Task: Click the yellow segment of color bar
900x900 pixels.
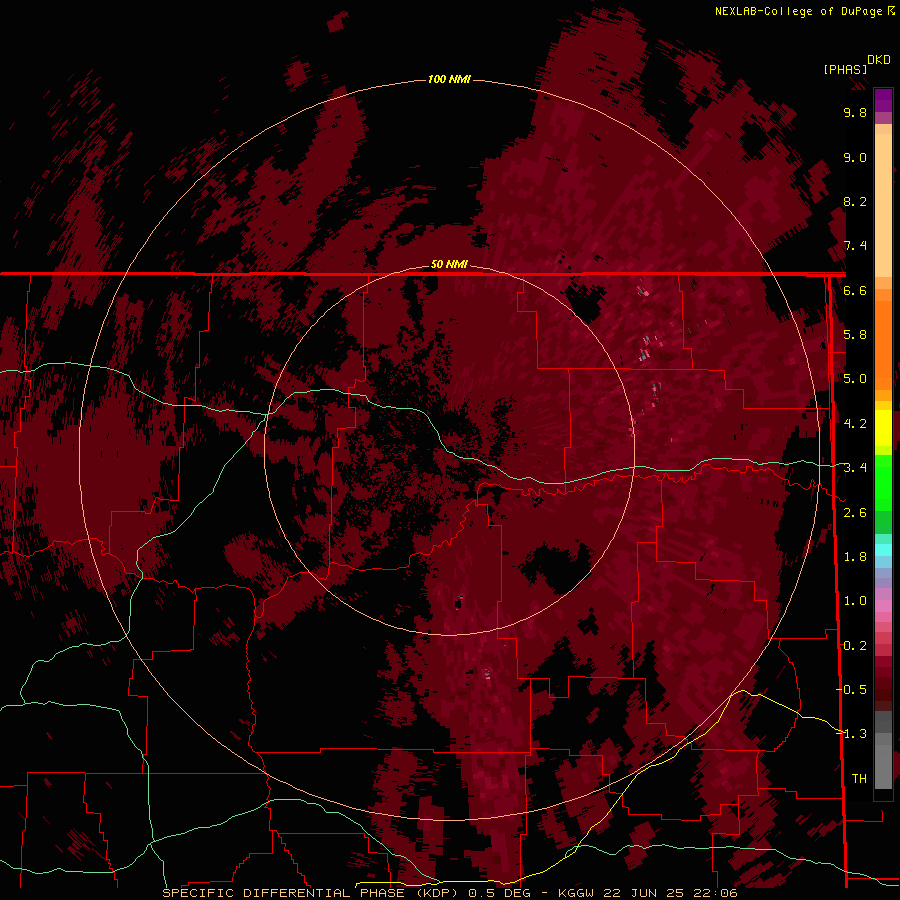Action: point(883,428)
